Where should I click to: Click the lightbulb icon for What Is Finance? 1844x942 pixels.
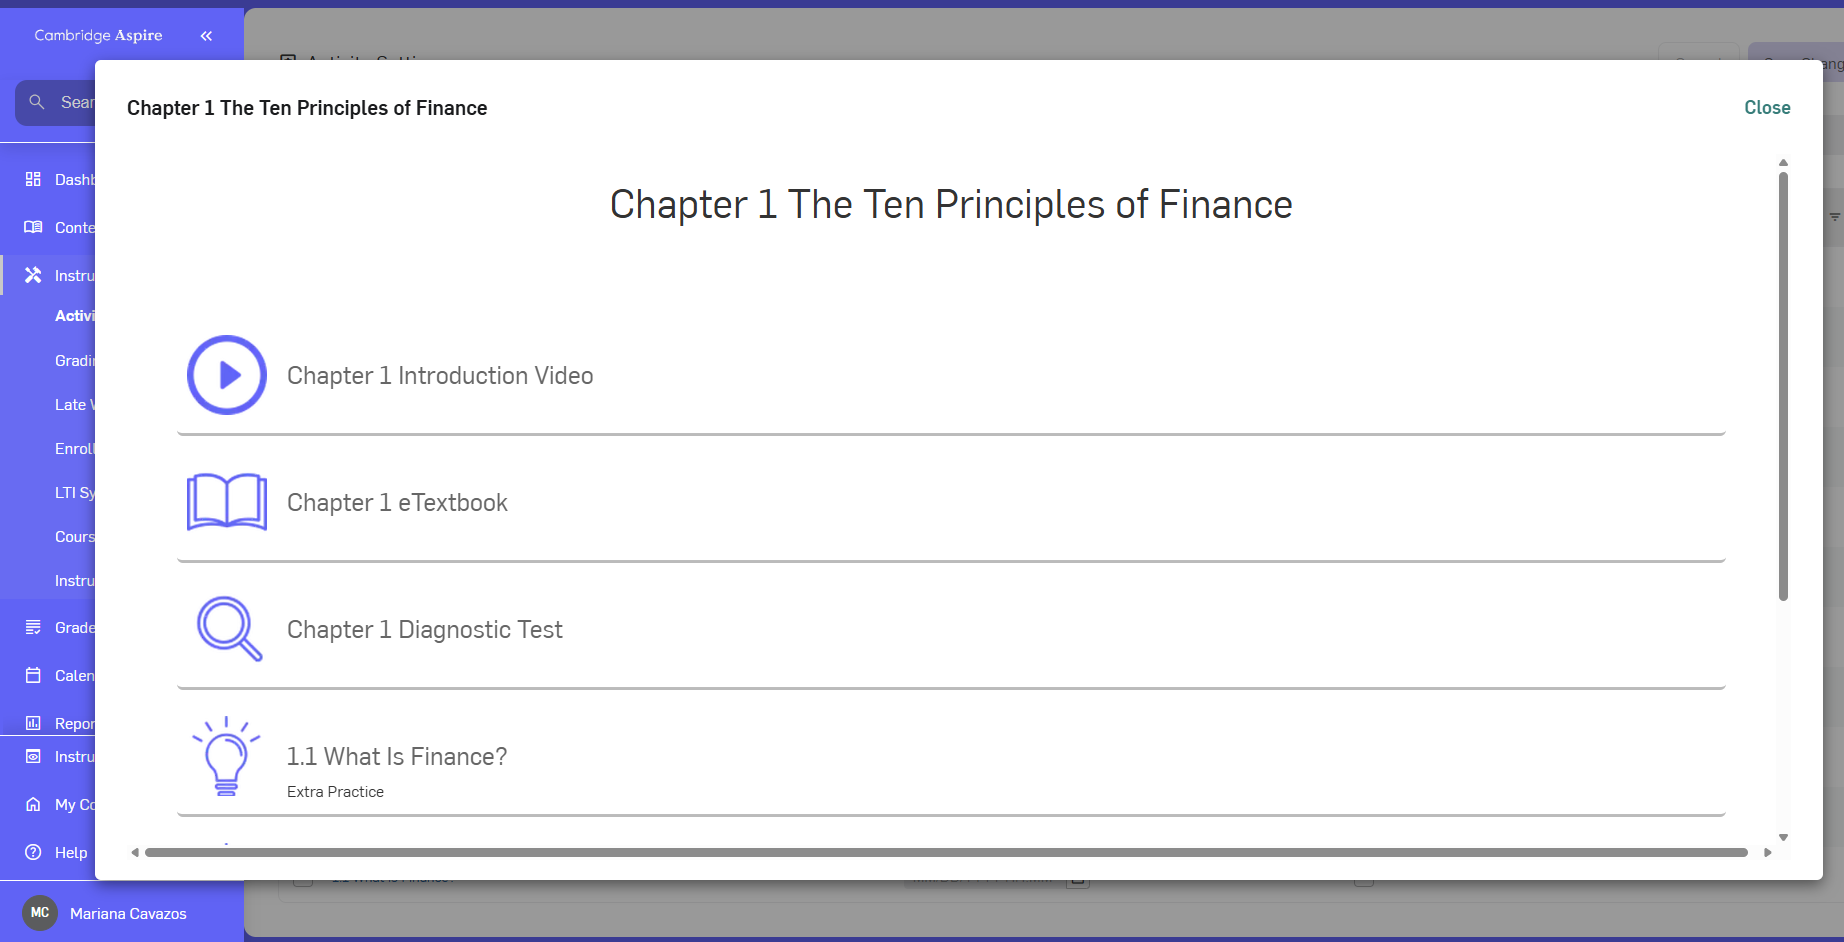tap(226, 756)
